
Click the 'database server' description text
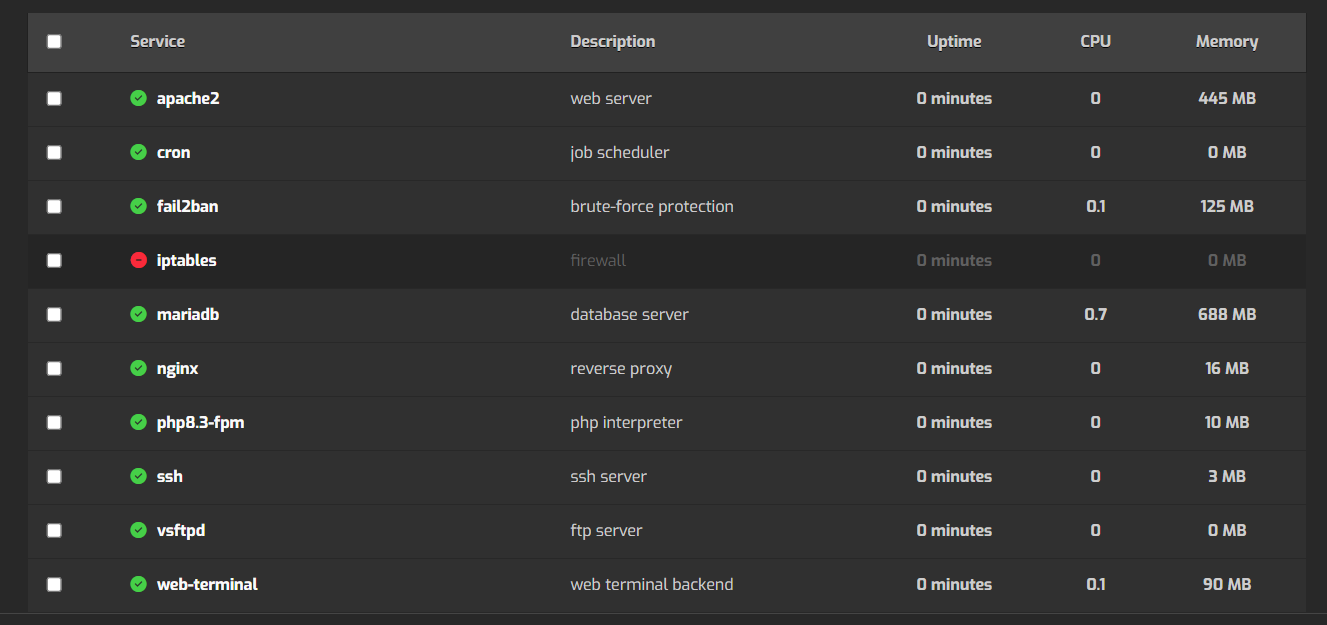click(x=630, y=314)
